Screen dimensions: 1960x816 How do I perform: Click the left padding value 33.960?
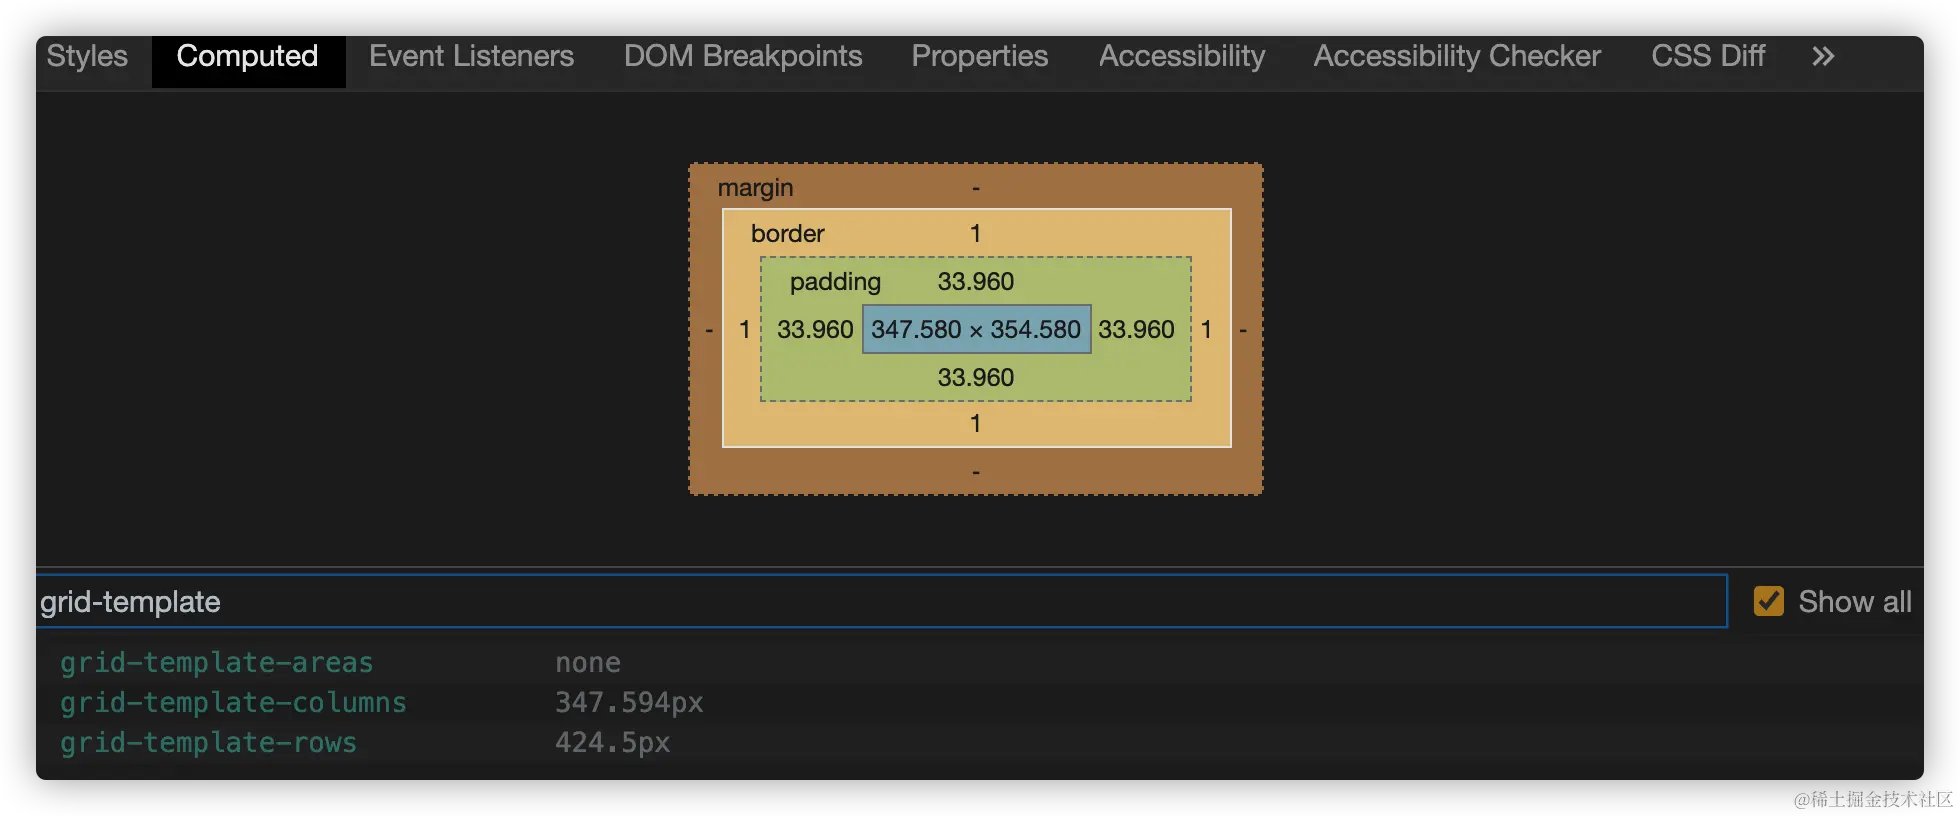(815, 330)
